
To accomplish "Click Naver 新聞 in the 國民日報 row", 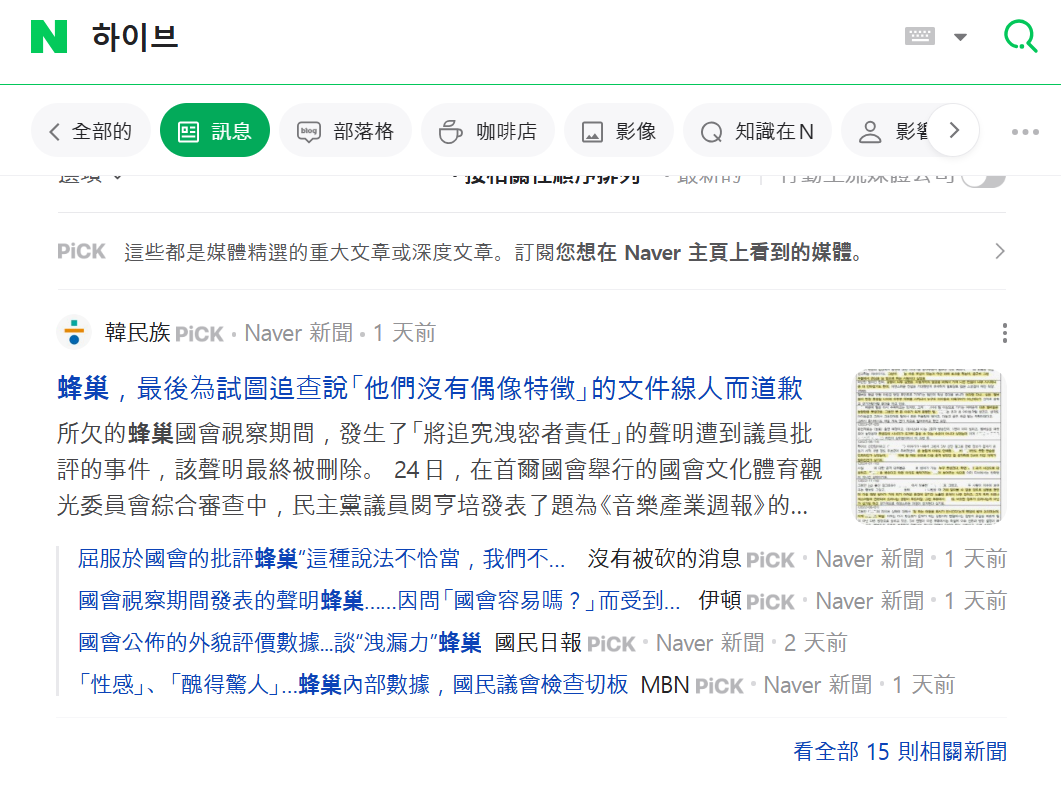I will 710,643.
